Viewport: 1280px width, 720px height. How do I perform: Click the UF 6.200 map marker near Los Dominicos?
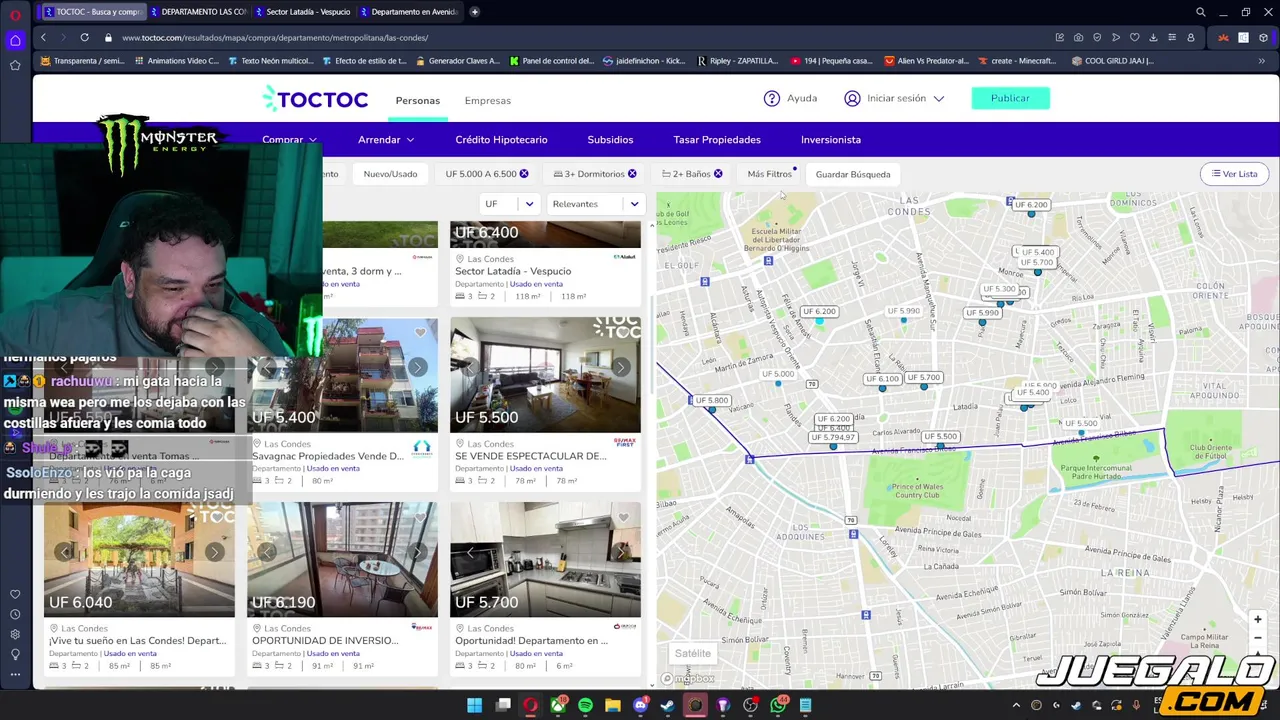pos(1031,205)
